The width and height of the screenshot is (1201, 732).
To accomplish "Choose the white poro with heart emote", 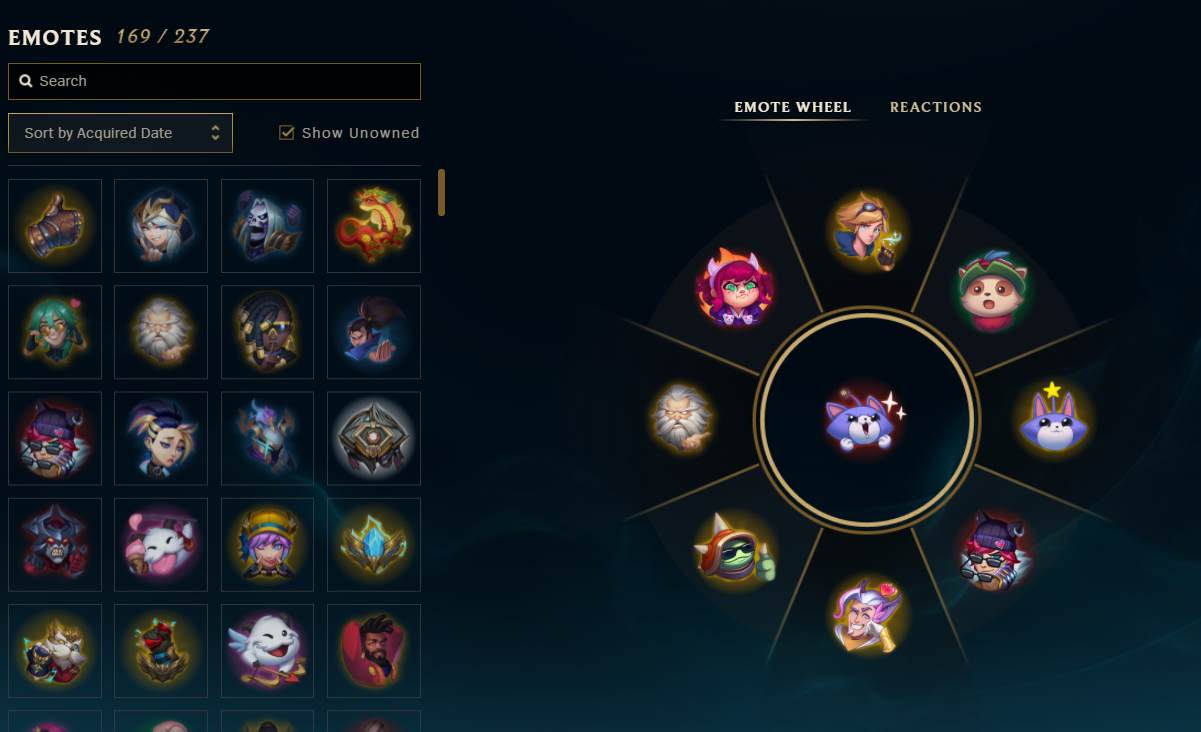I will pos(161,544).
